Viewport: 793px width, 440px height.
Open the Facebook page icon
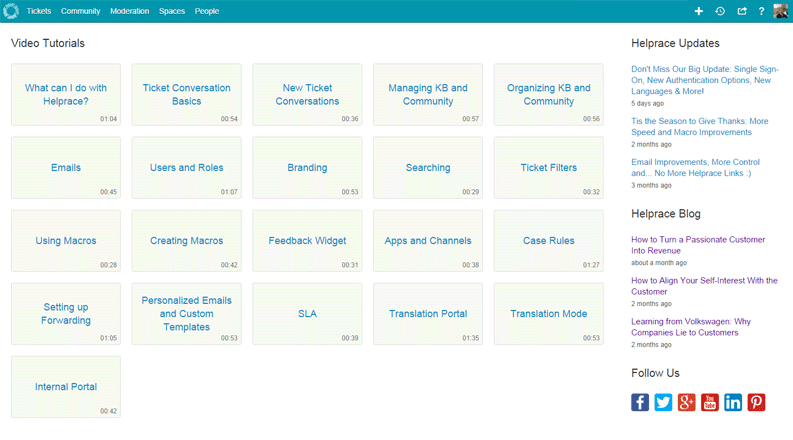(640, 403)
